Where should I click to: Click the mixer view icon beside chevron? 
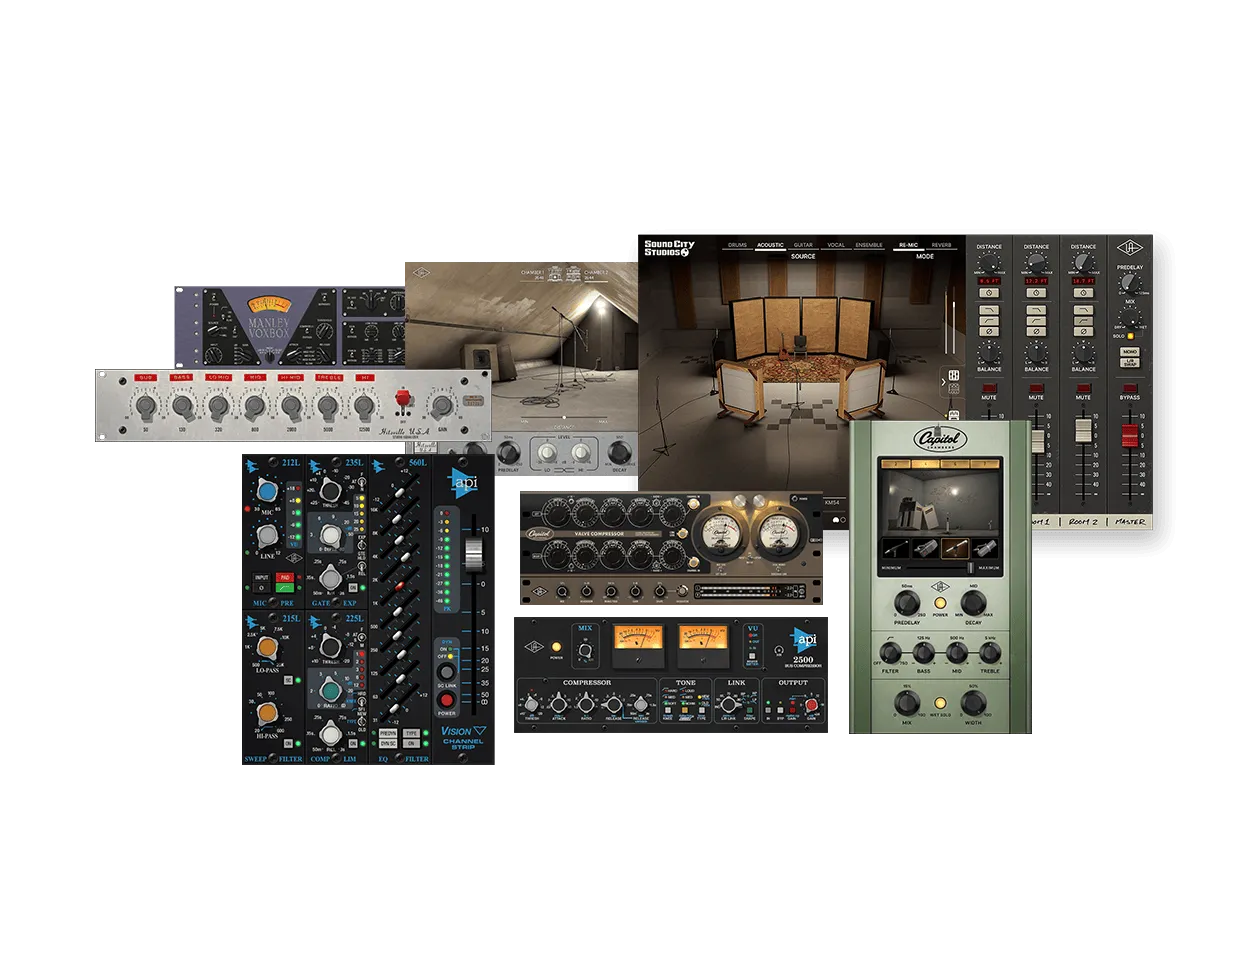(x=954, y=376)
